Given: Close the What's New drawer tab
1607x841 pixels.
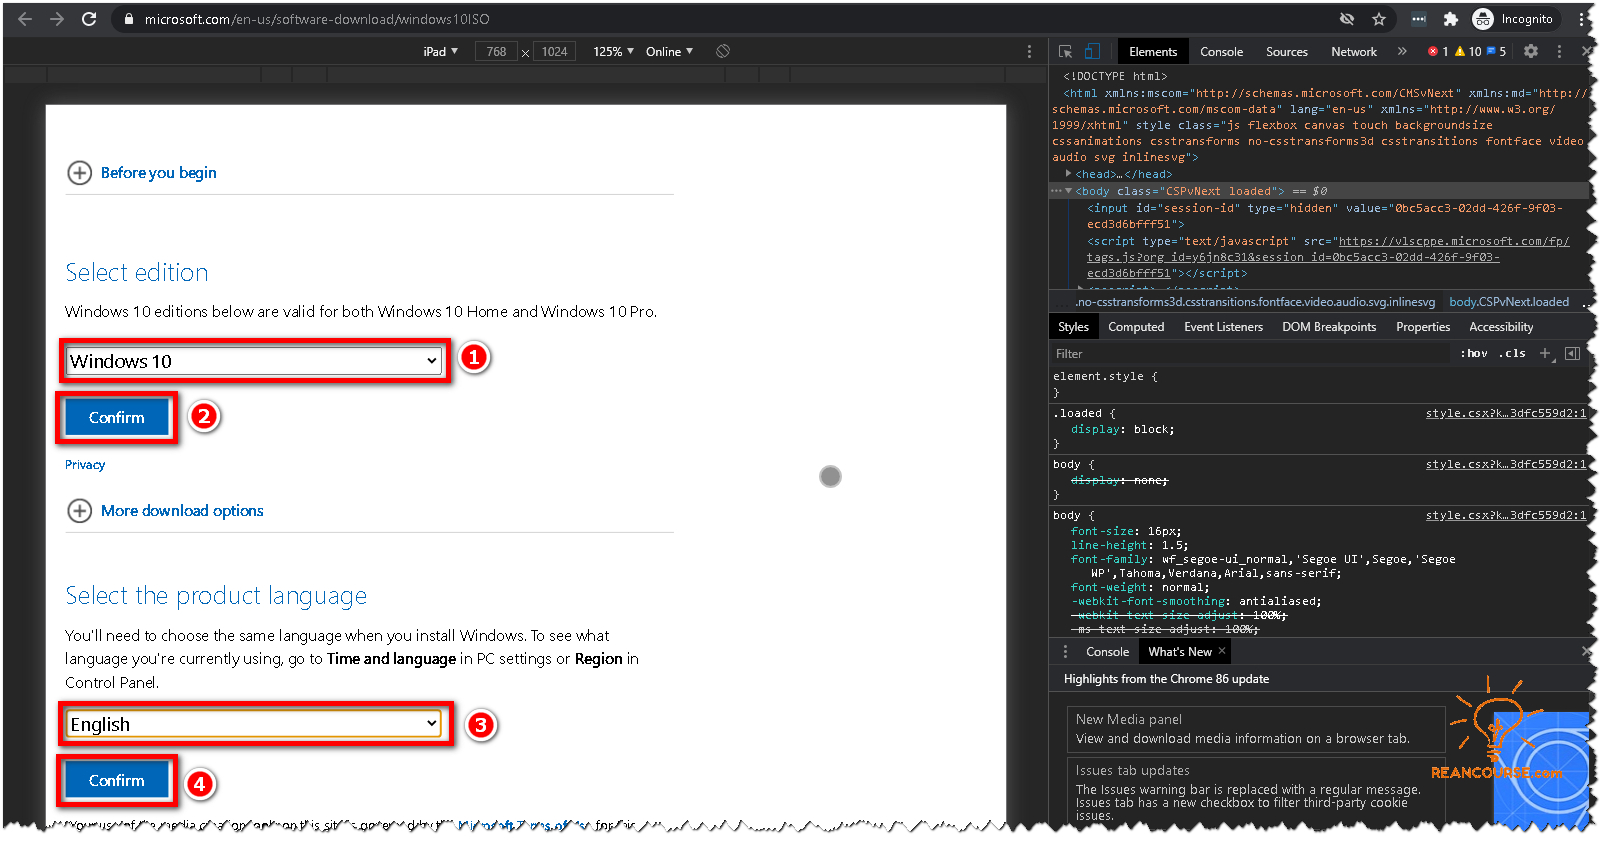Looking at the screenshot, I should point(1222,651).
